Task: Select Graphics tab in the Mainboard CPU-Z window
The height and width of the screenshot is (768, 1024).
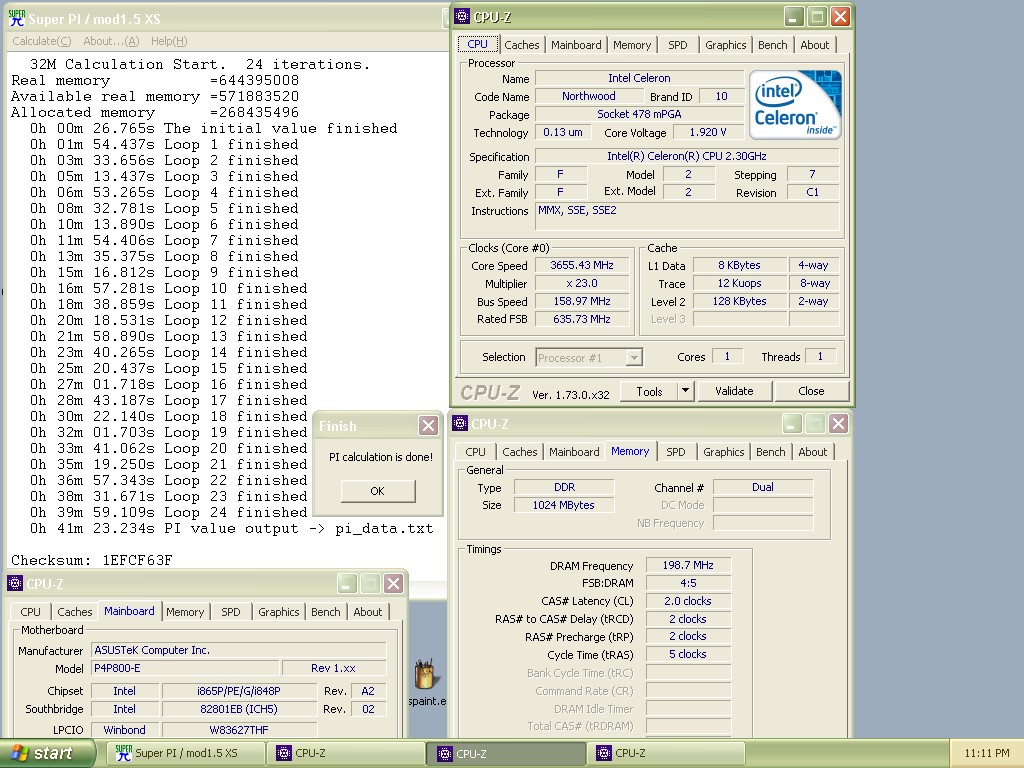Action: coord(278,612)
